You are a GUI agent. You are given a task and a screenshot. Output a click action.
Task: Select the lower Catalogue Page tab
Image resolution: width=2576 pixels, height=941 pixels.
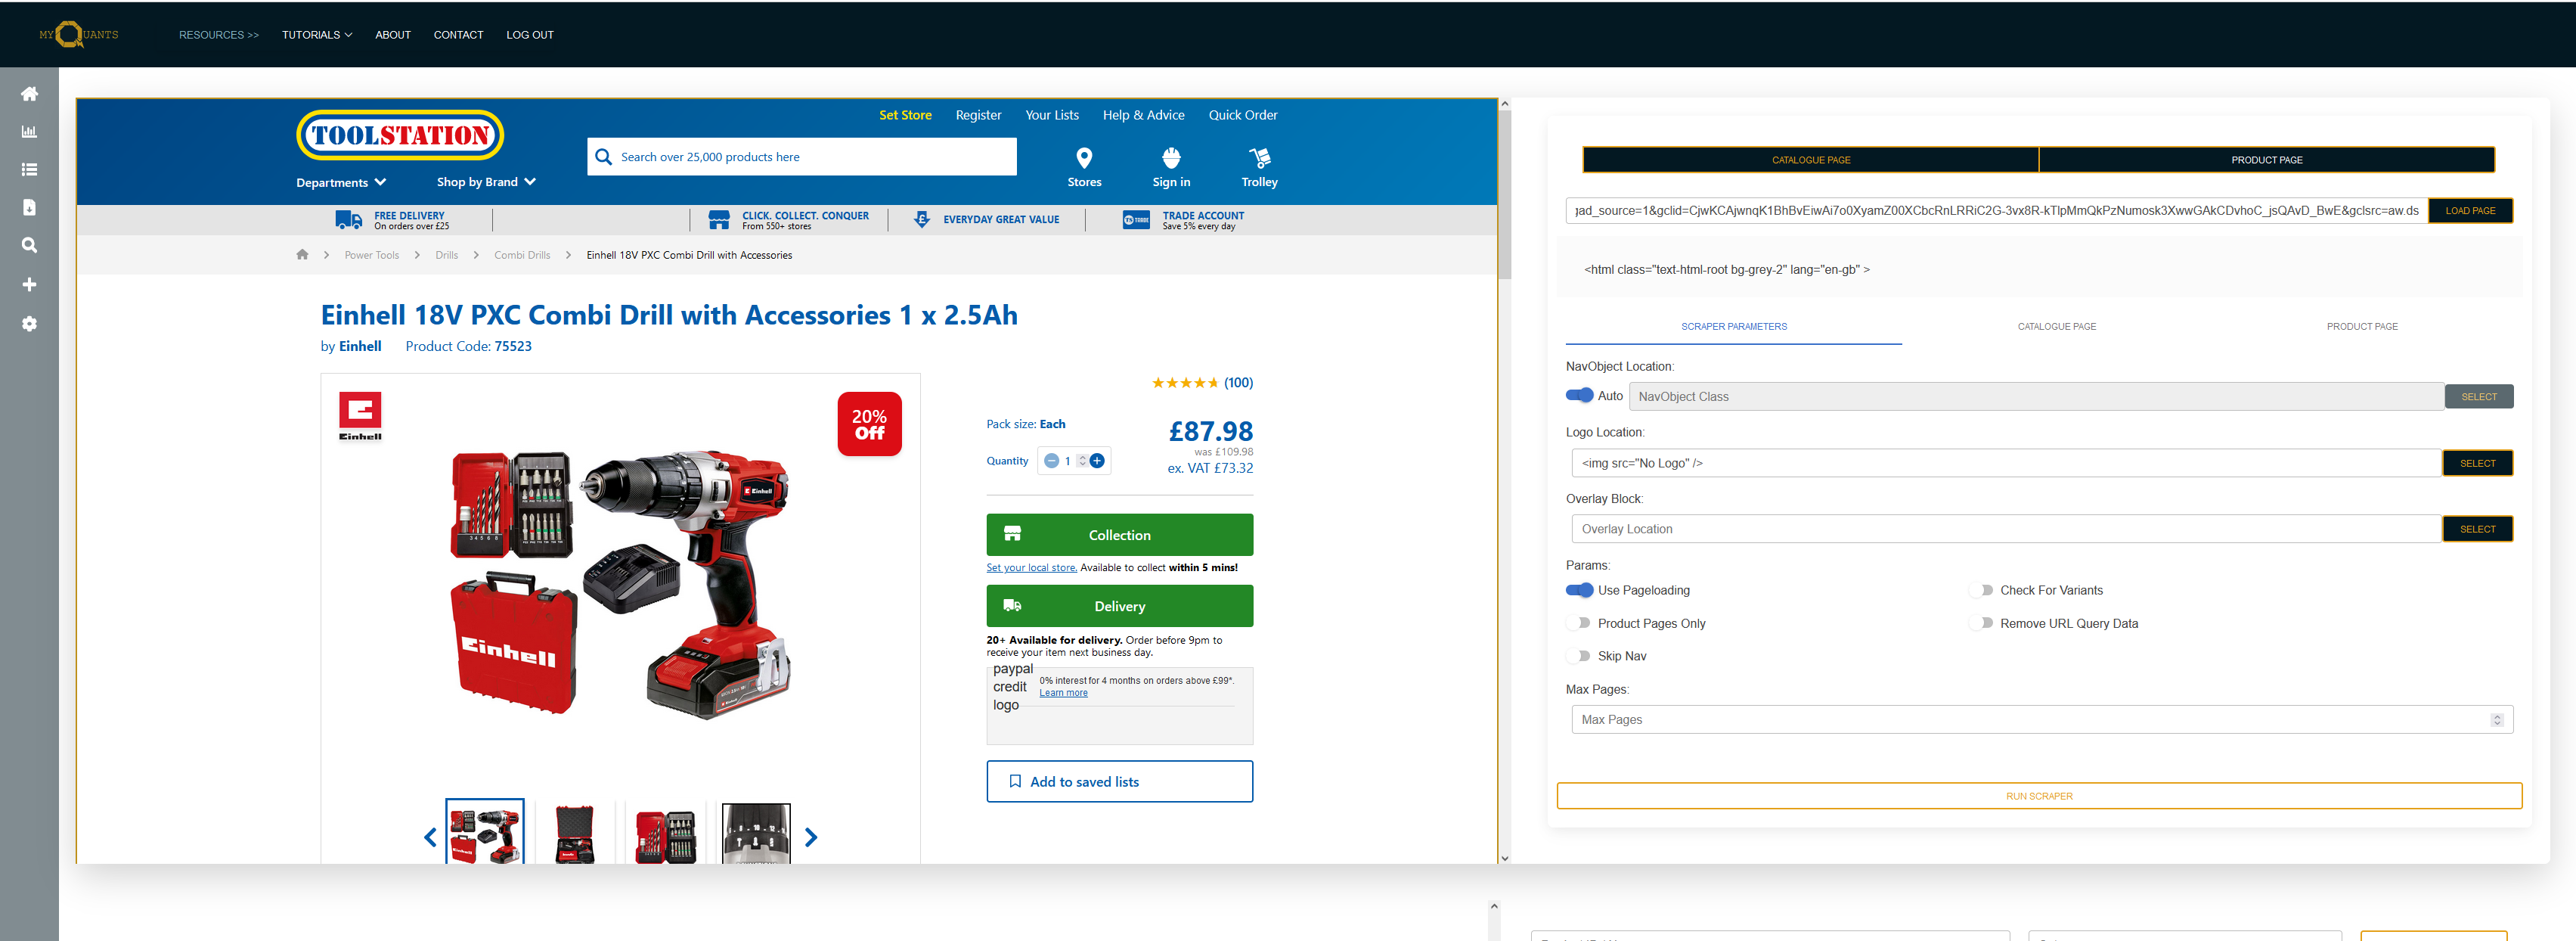click(2056, 327)
